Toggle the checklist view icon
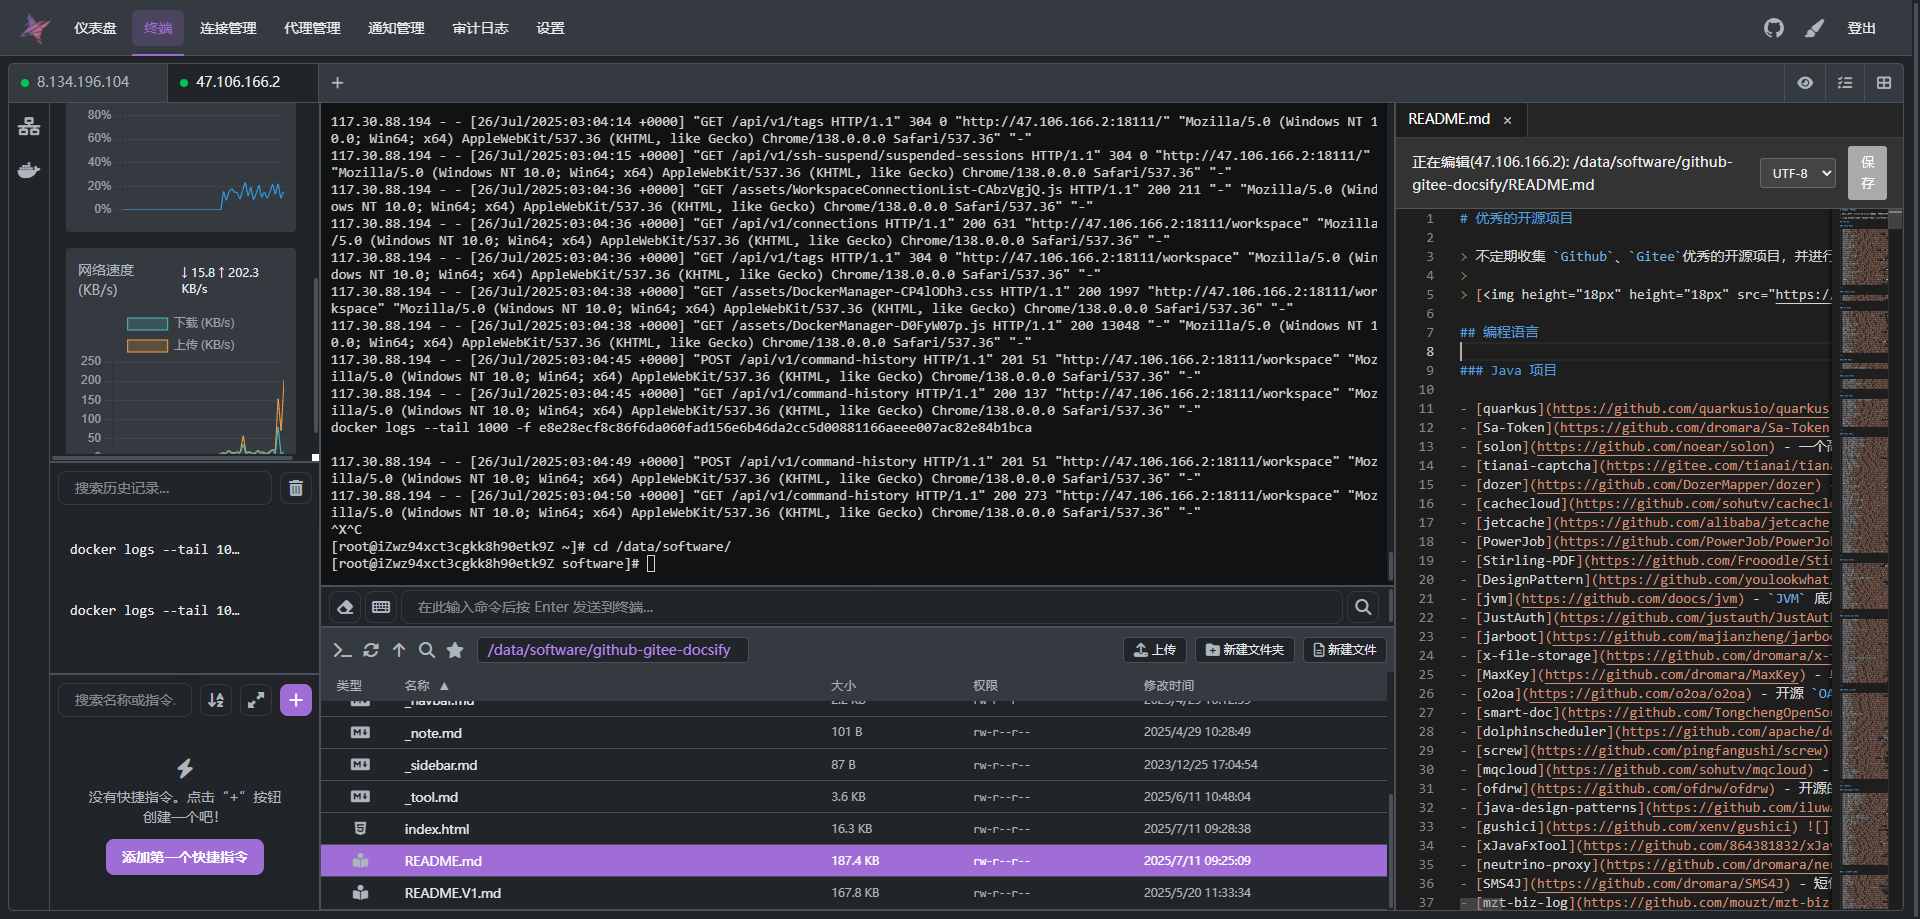Screen dimensions: 1920x919 coord(1845,83)
